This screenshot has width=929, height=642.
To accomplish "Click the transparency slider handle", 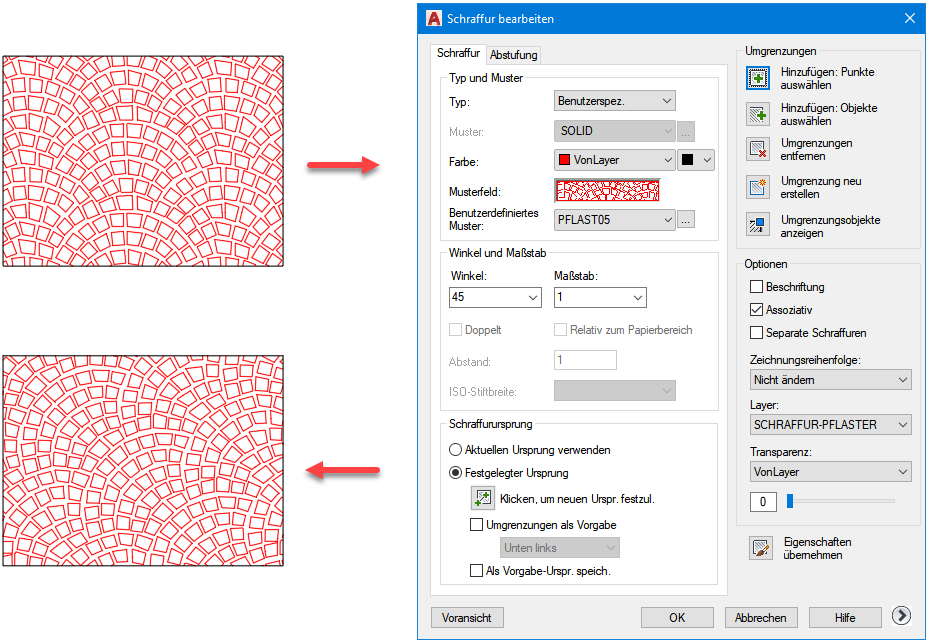I will point(789,500).
